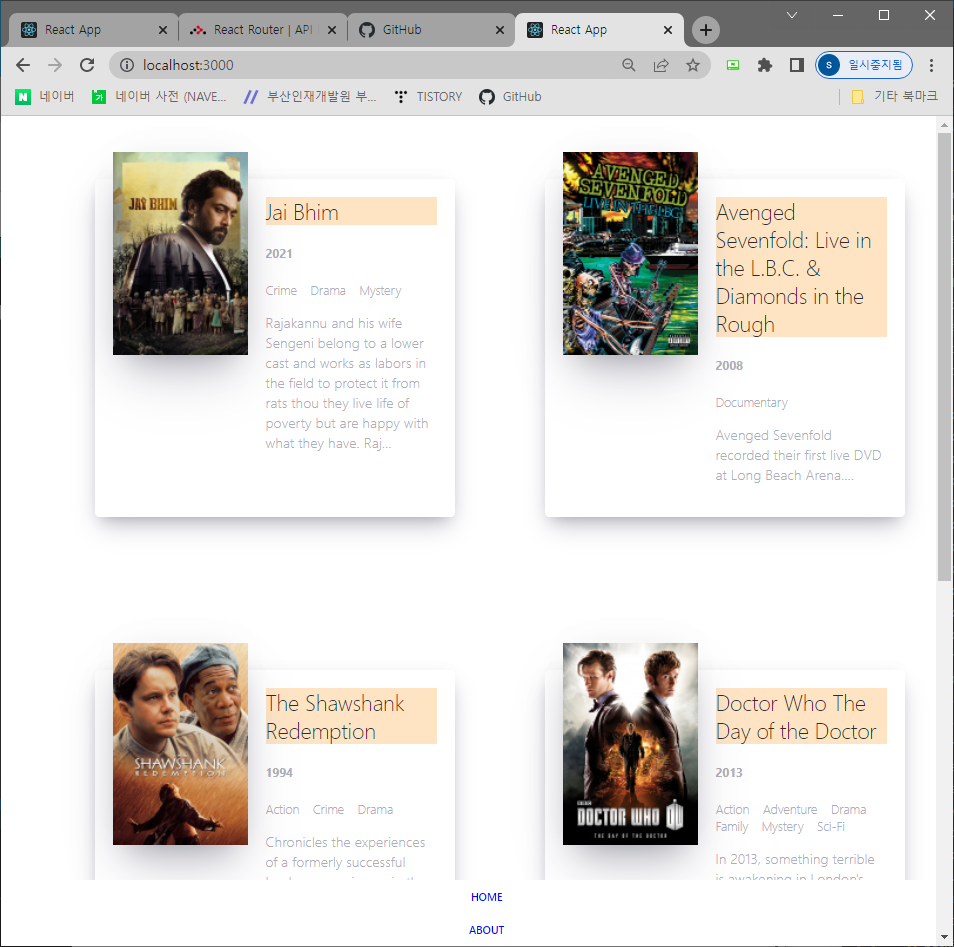Viewport: 954px width, 947px height.
Task: Click the Jai Bhim movie poster
Action: point(180,253)
